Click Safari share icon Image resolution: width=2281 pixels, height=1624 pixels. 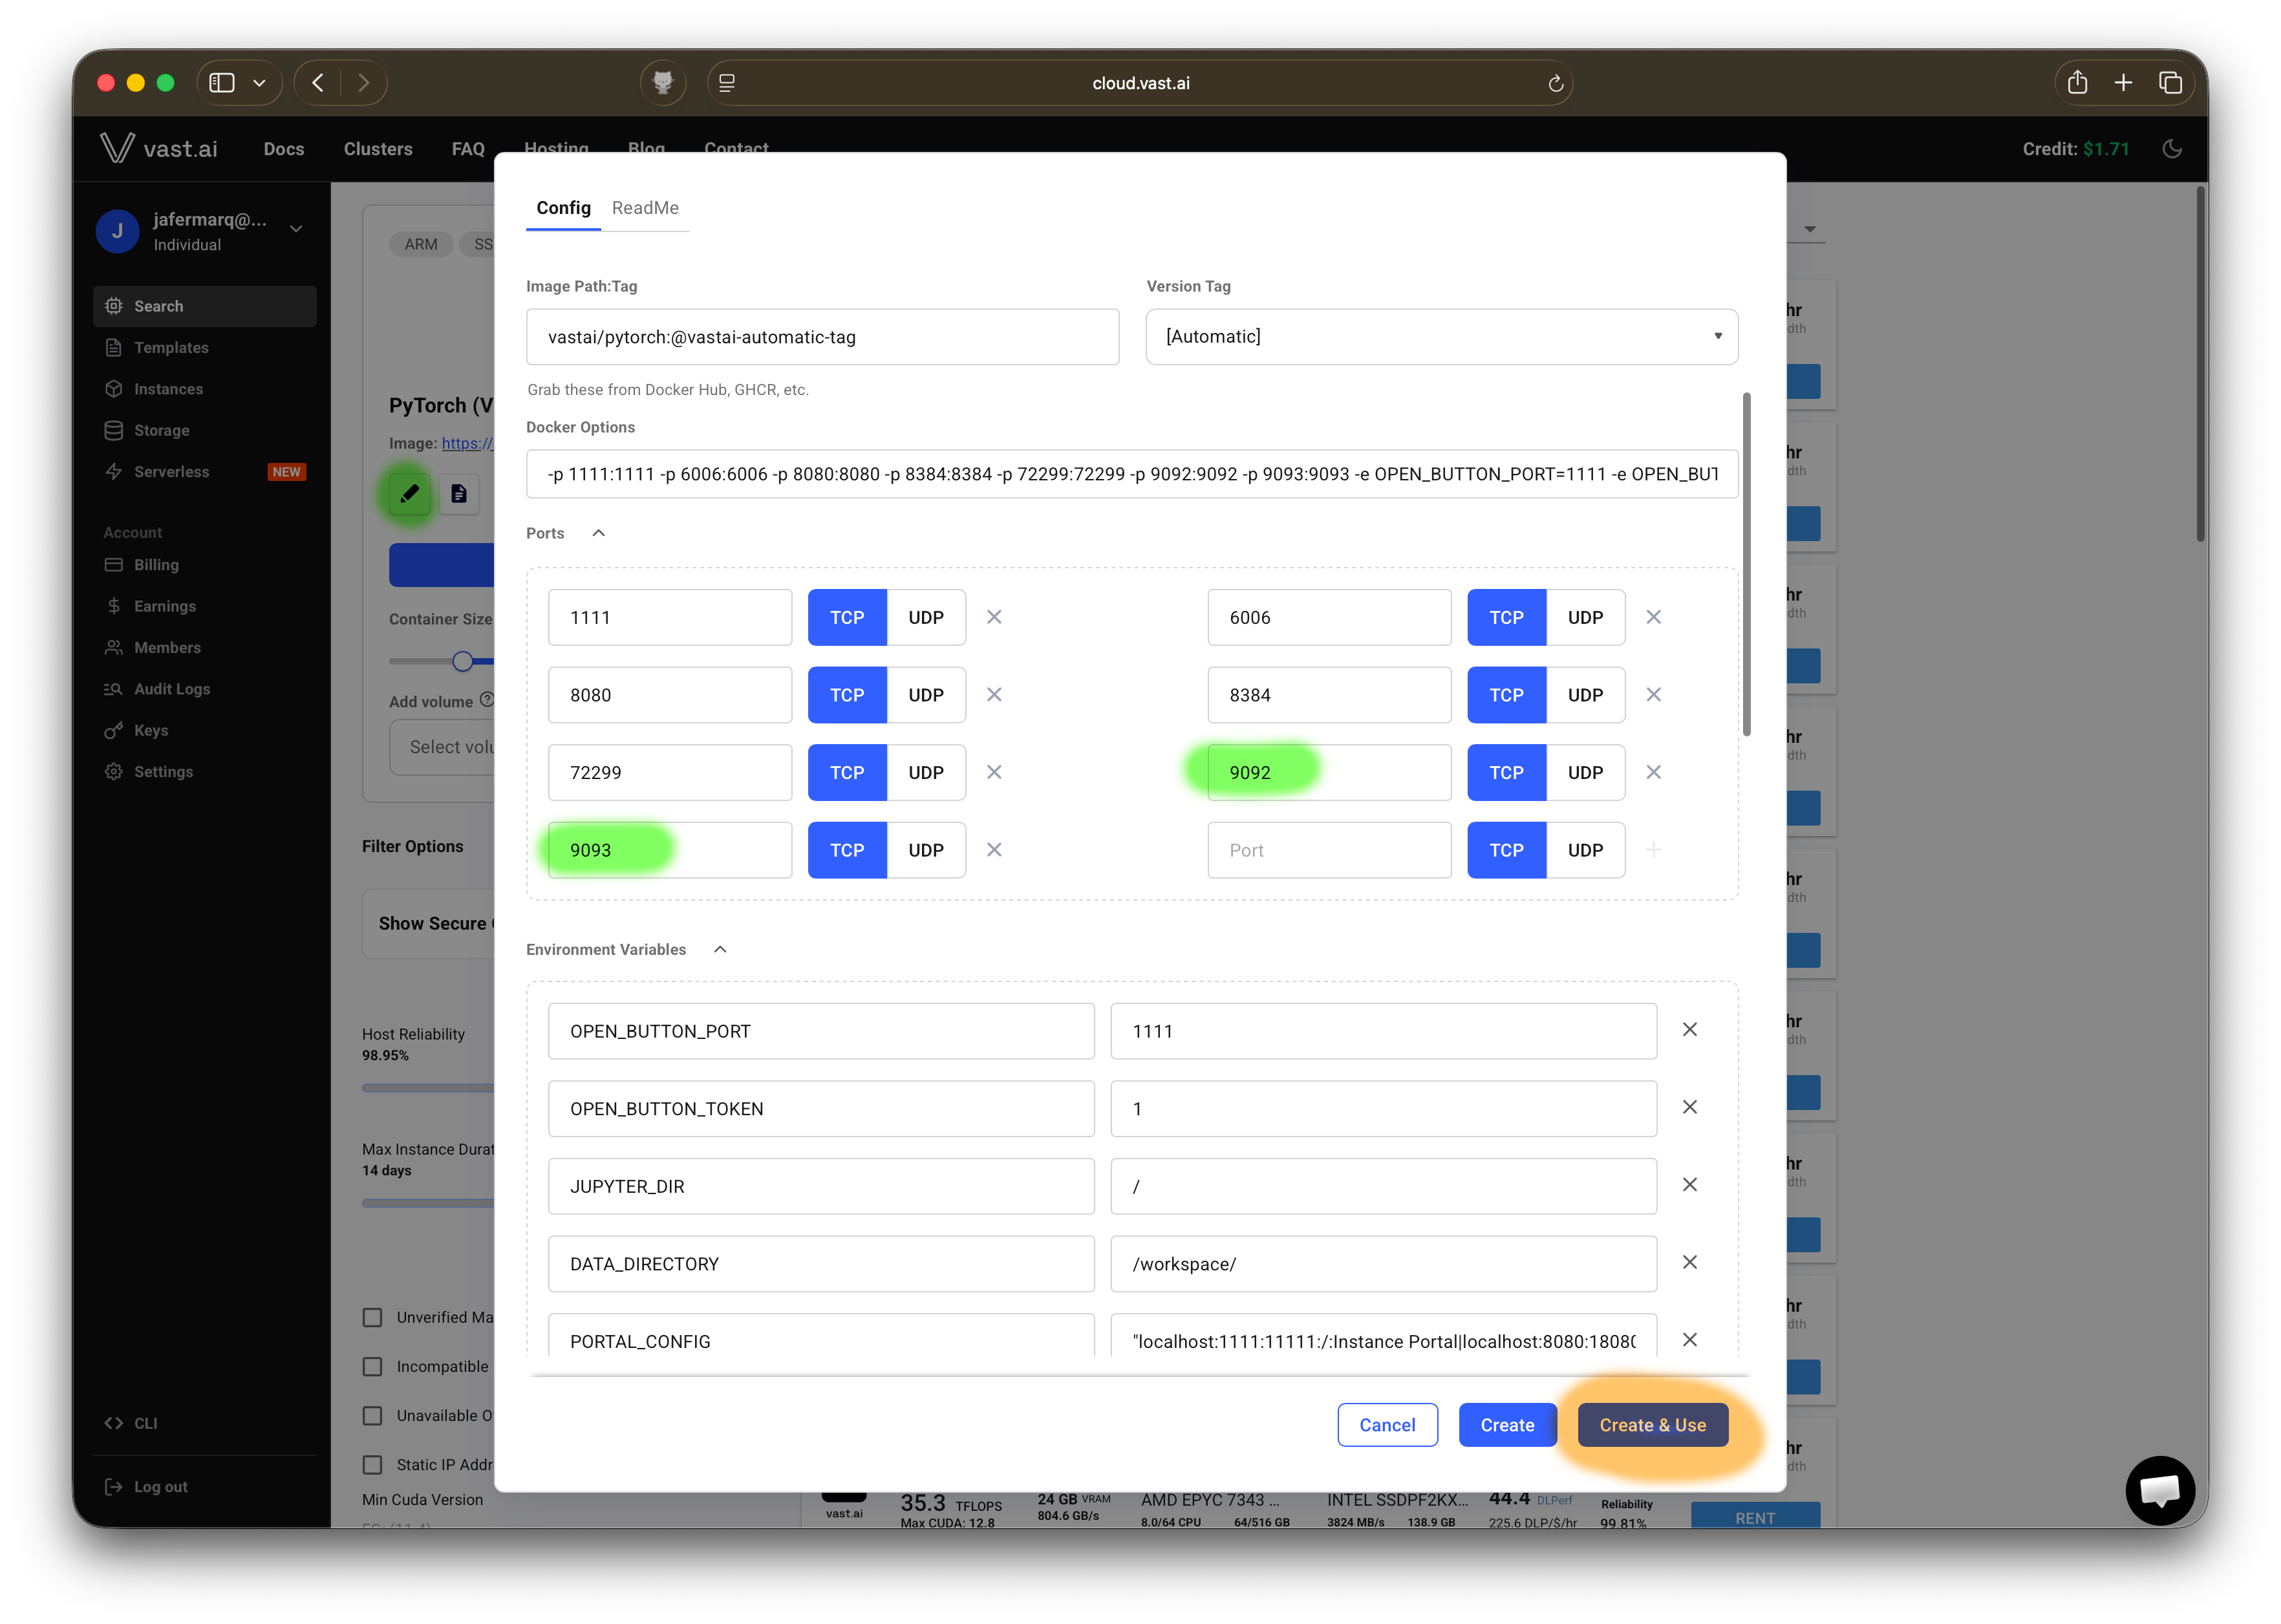coord(2077,83)
